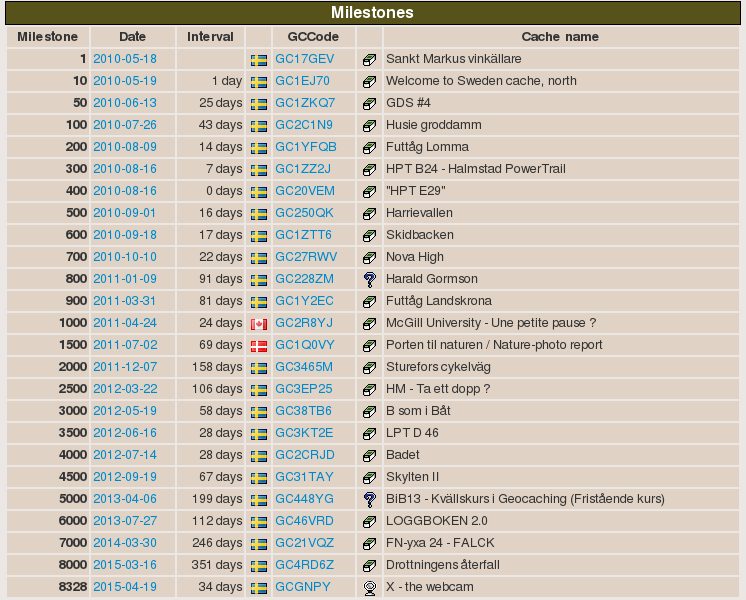Image resolution: width=746 pixels, height=600 pixels.
Task: Open date link 2010-05-18
Action: pyautogui.click(x=125, y=59)
